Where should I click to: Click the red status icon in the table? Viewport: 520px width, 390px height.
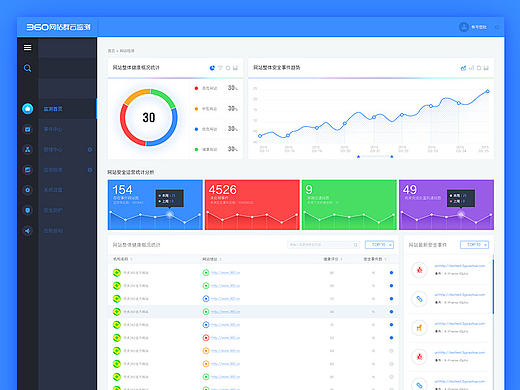206,338
